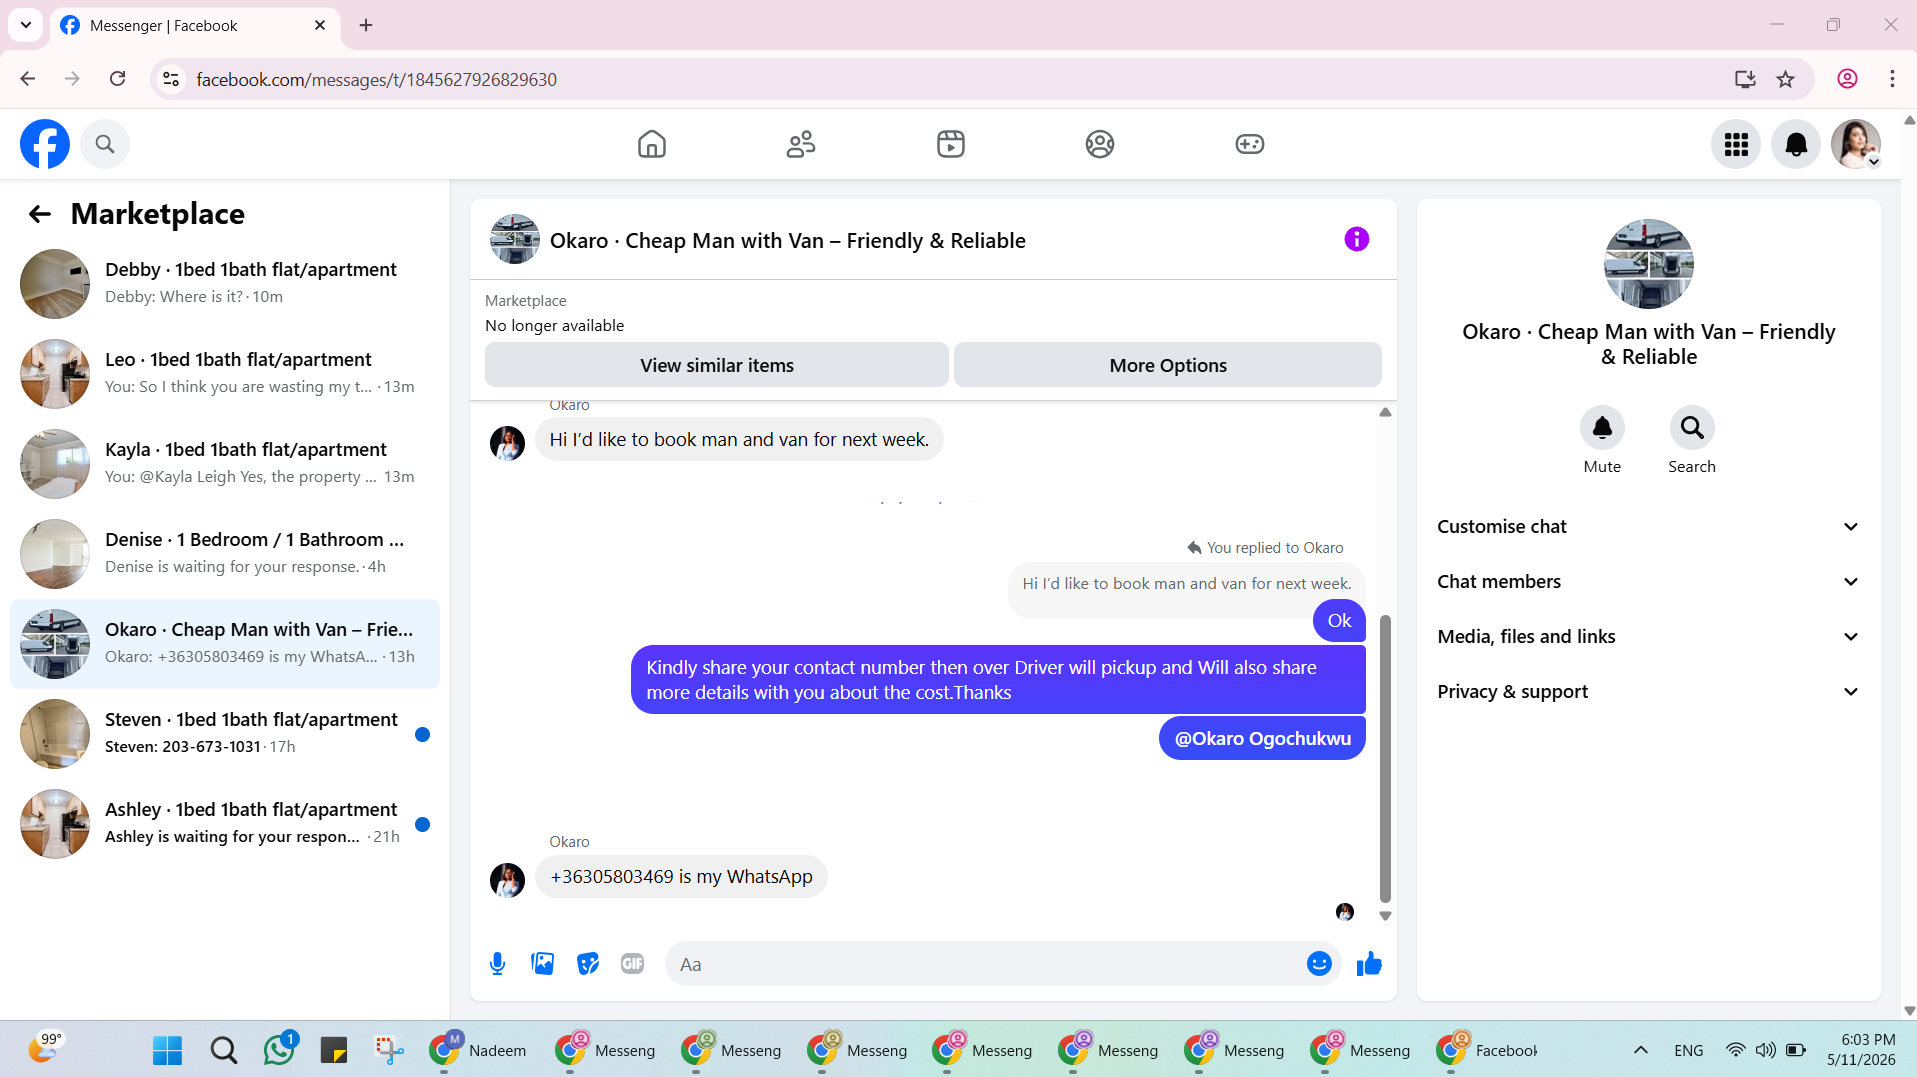Click the 'Ok' message bubble
Image resolution: width=1917 pixels, height=1077 pixels.
(1339, 621)
